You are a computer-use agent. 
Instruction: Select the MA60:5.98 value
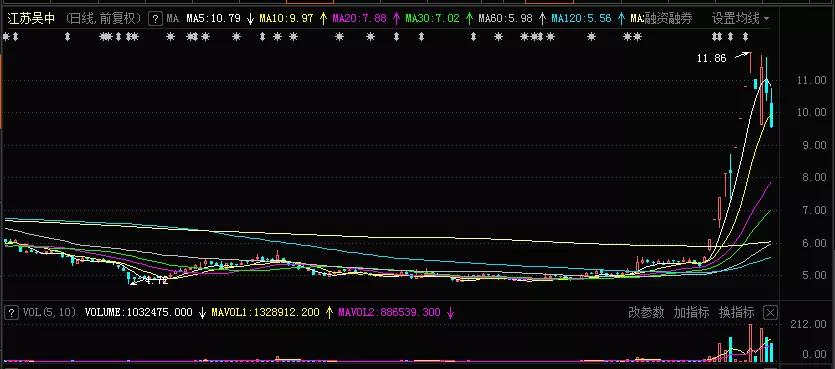tap(505, 19)
